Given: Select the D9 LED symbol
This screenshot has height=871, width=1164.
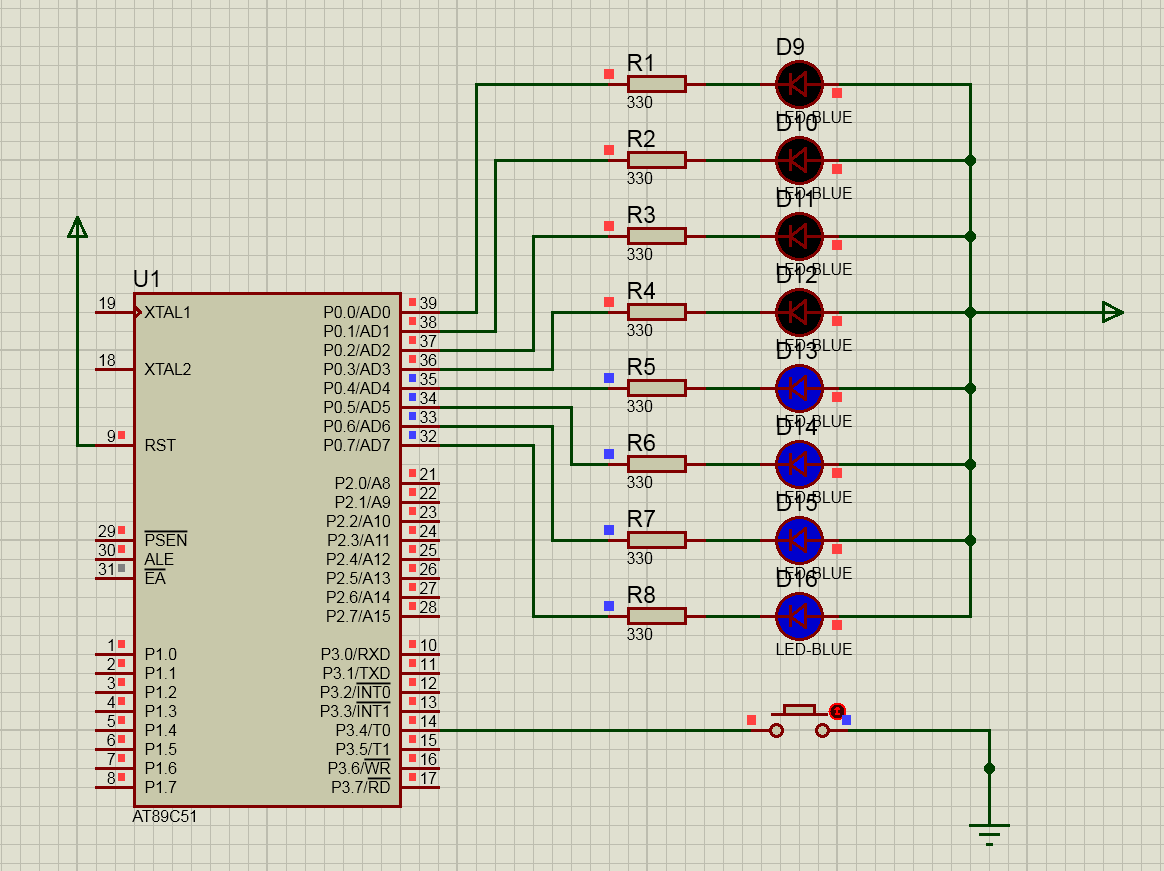Looking at the screenshot, I should tap(799, 84).
